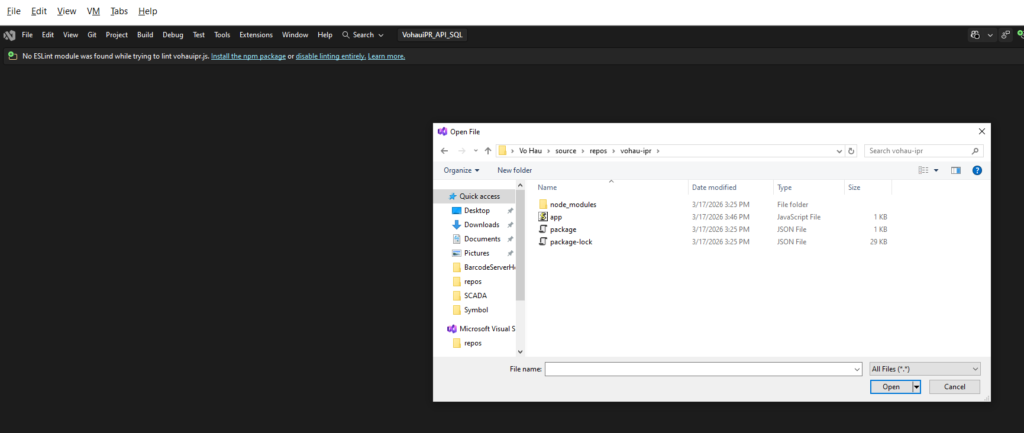Screen dimensions: 1024x433
Task: Expand the Open button split arrow
Action: point(915,387)
